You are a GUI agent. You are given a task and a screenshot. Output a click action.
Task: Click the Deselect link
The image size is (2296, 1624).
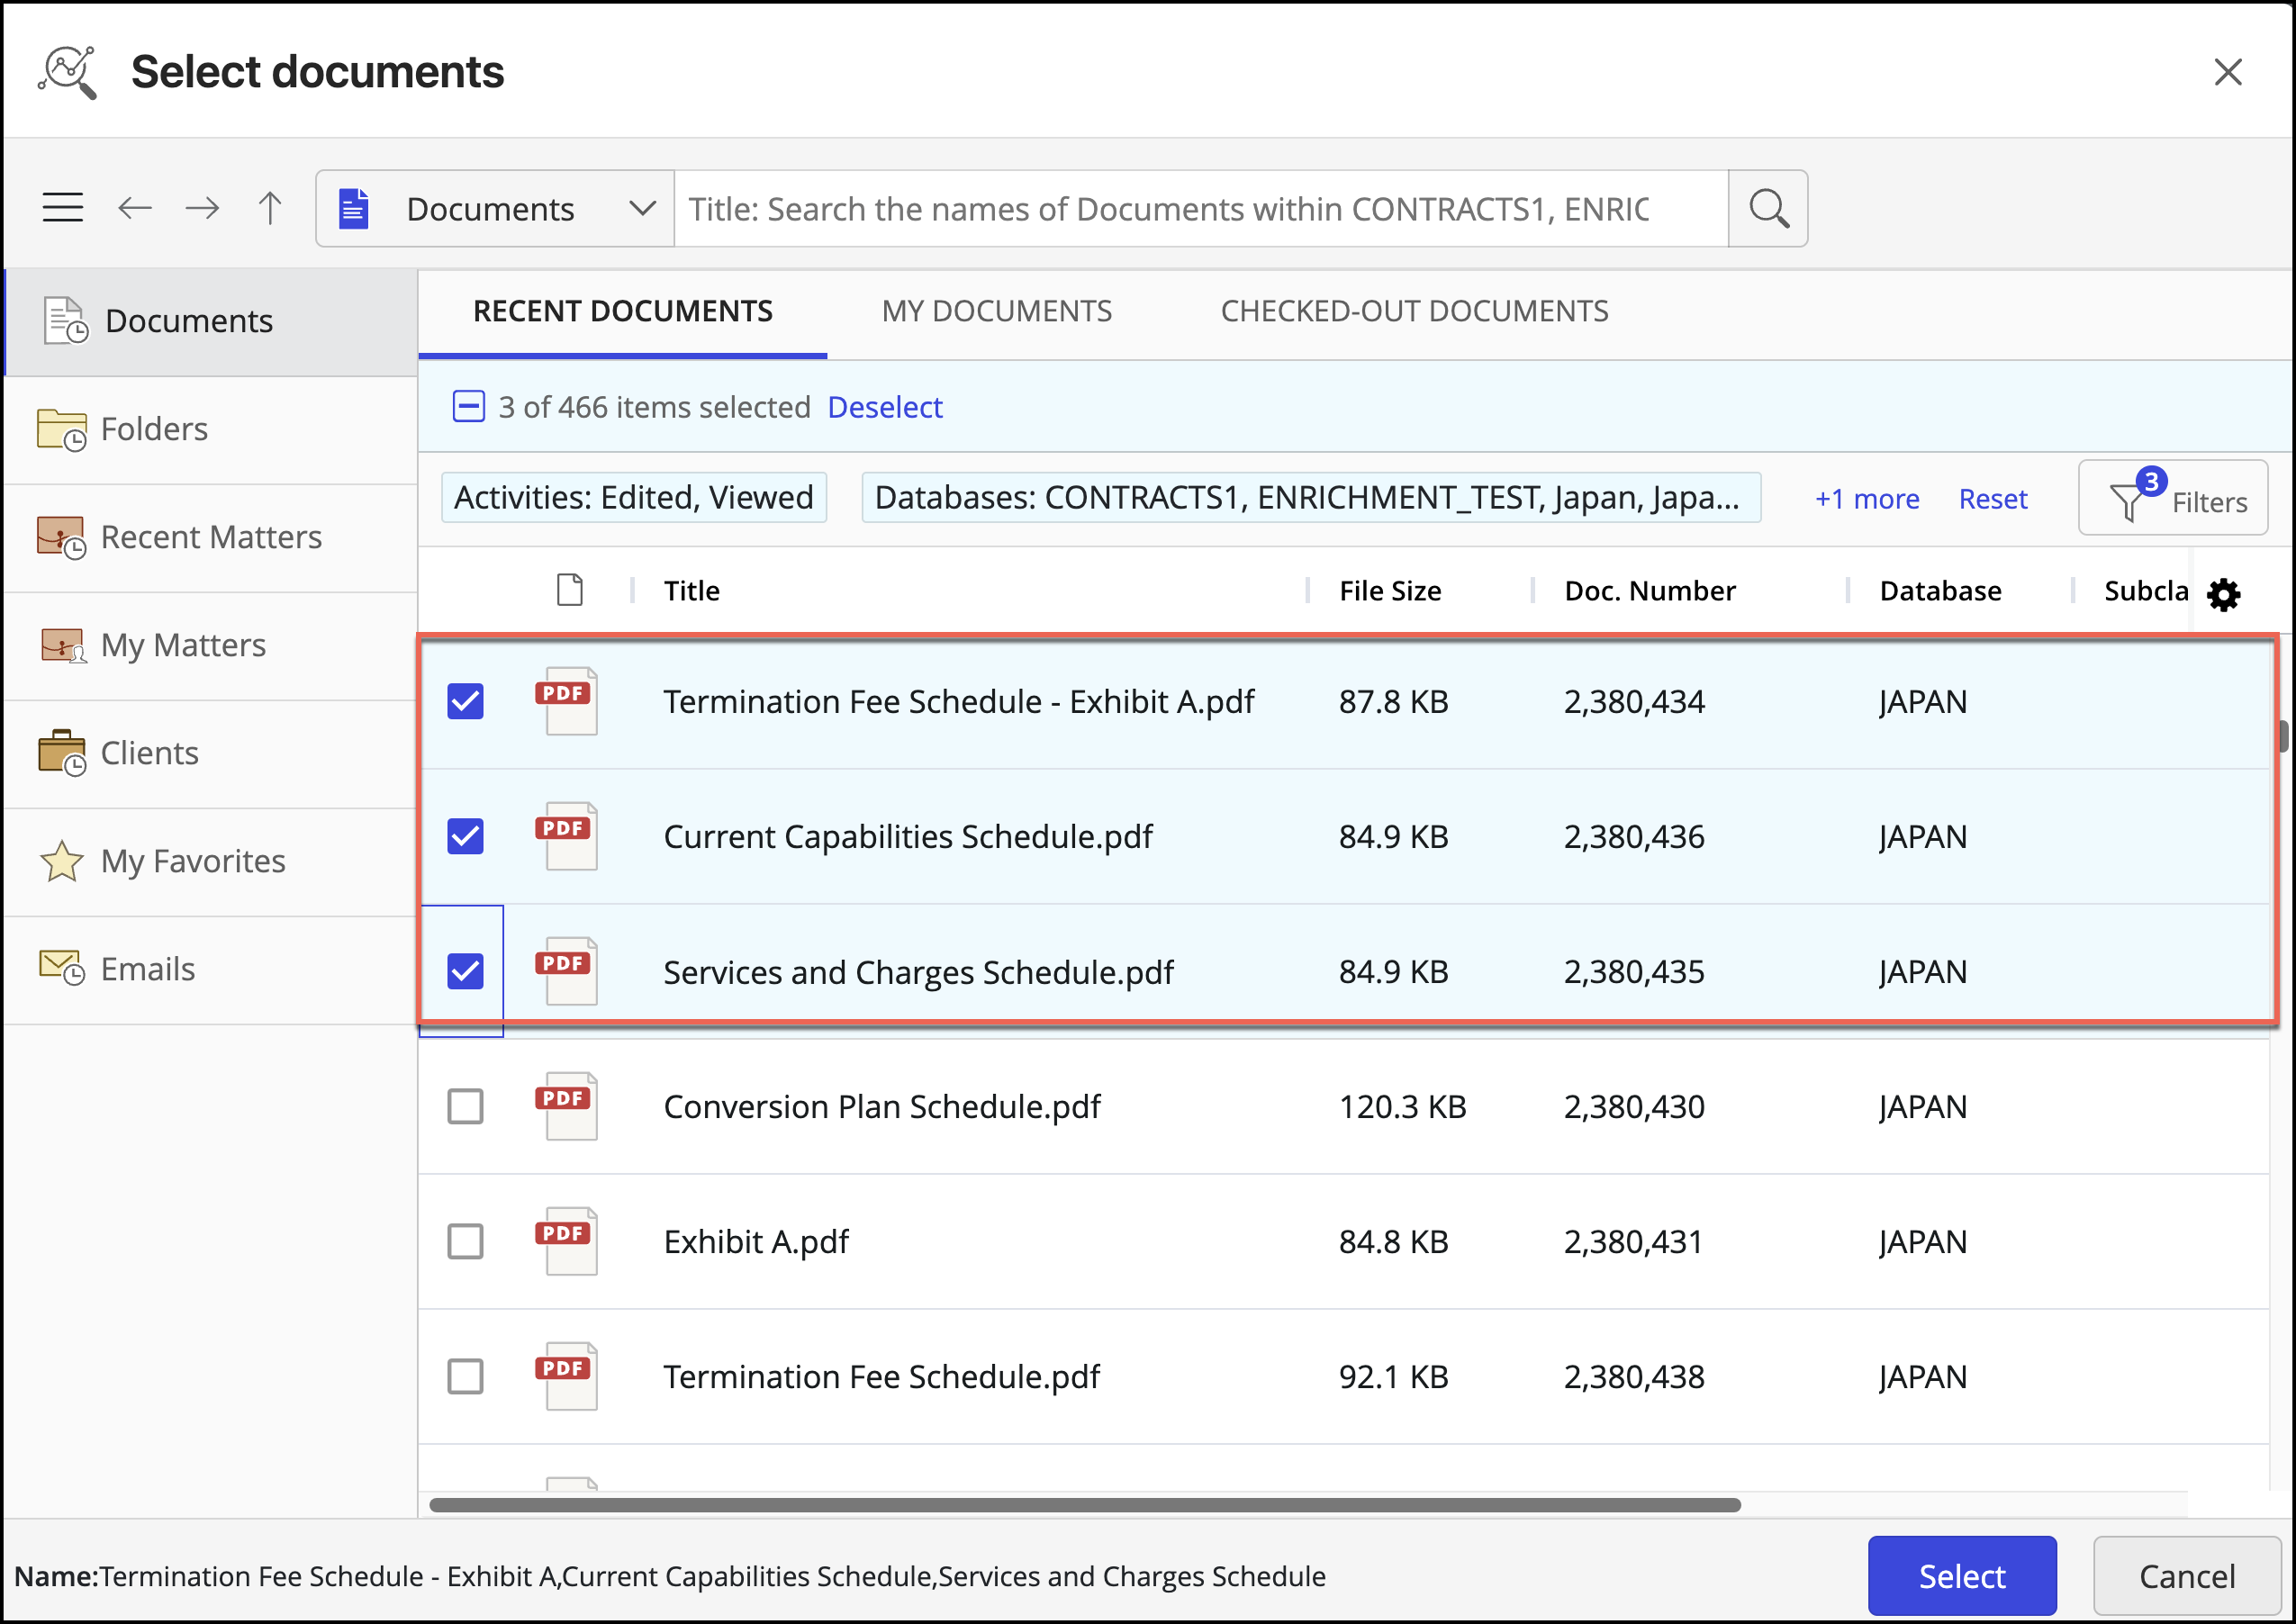(x=884, y=407)
